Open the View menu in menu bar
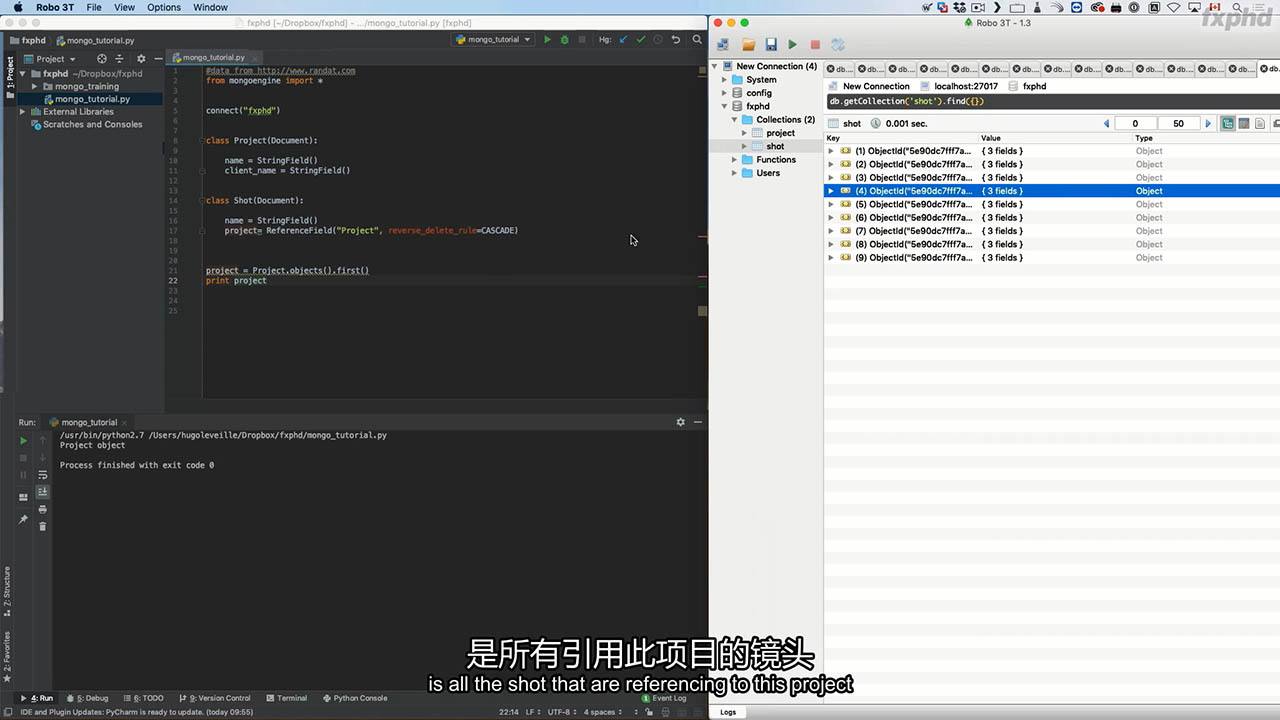The height and width of the screenshot is (720, 1280). (x=124, y=7)
